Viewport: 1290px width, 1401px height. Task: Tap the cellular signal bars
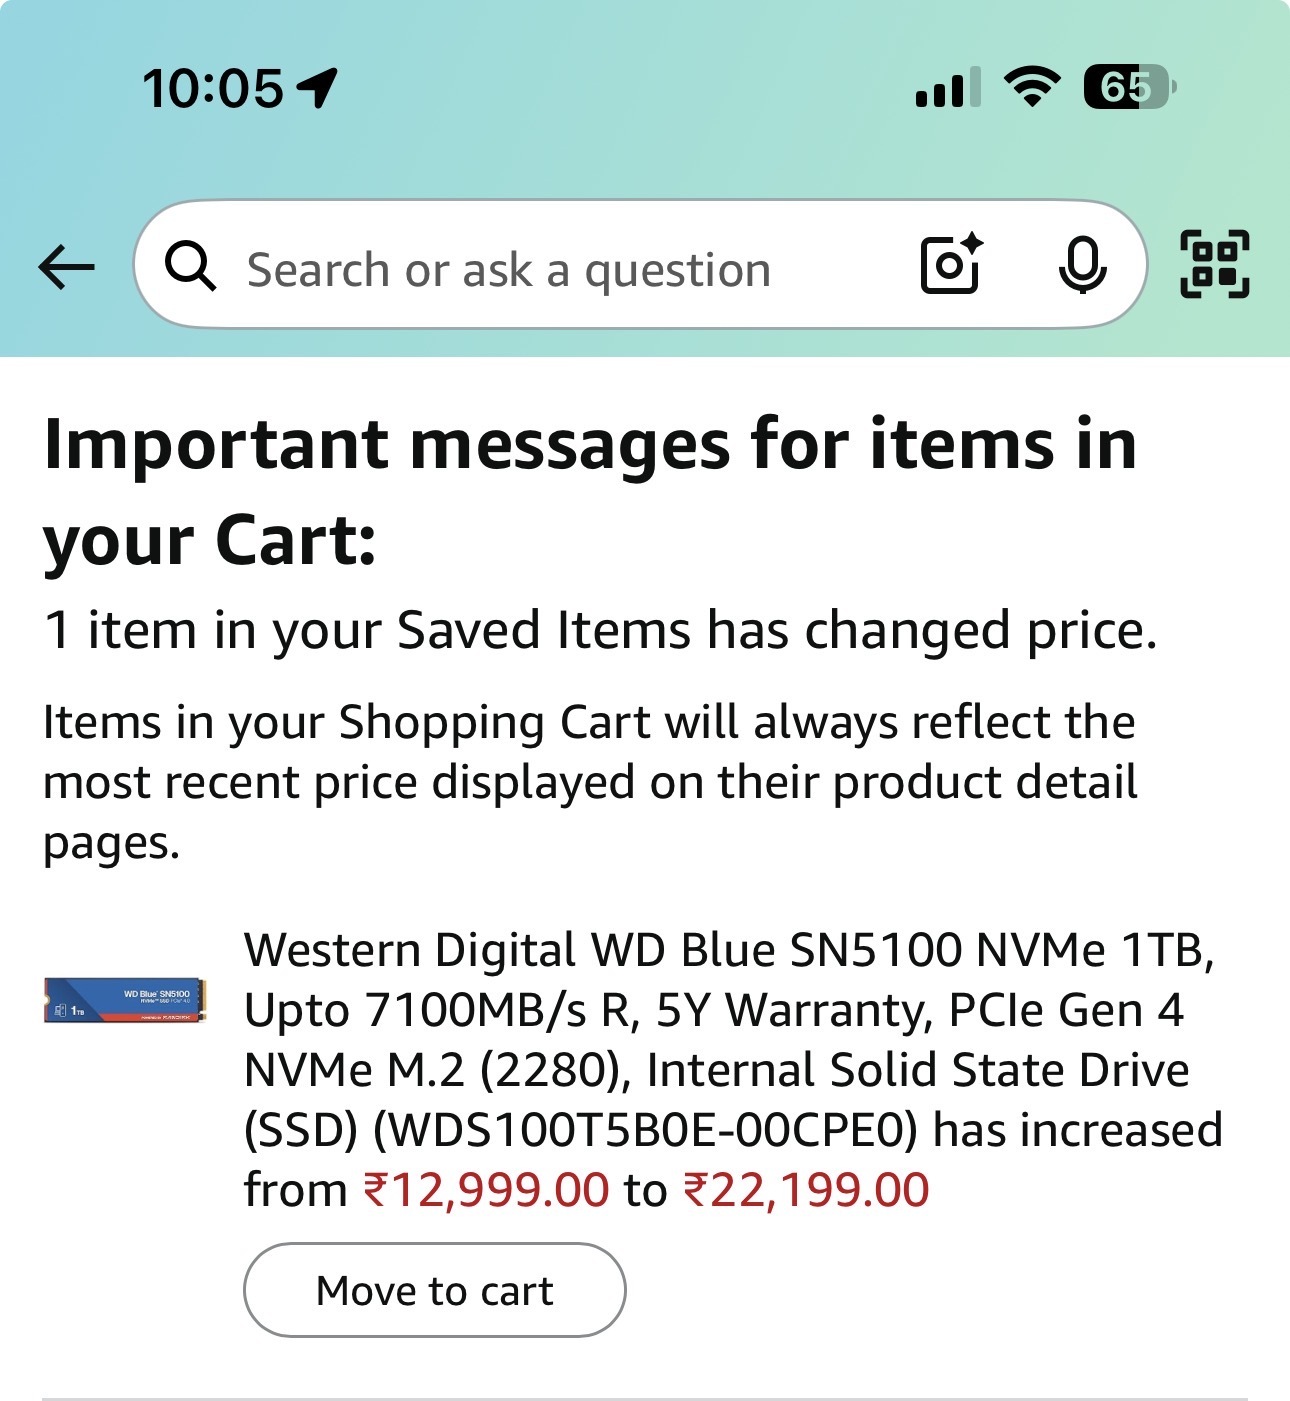pyautogui.click(x=946, y=88)
